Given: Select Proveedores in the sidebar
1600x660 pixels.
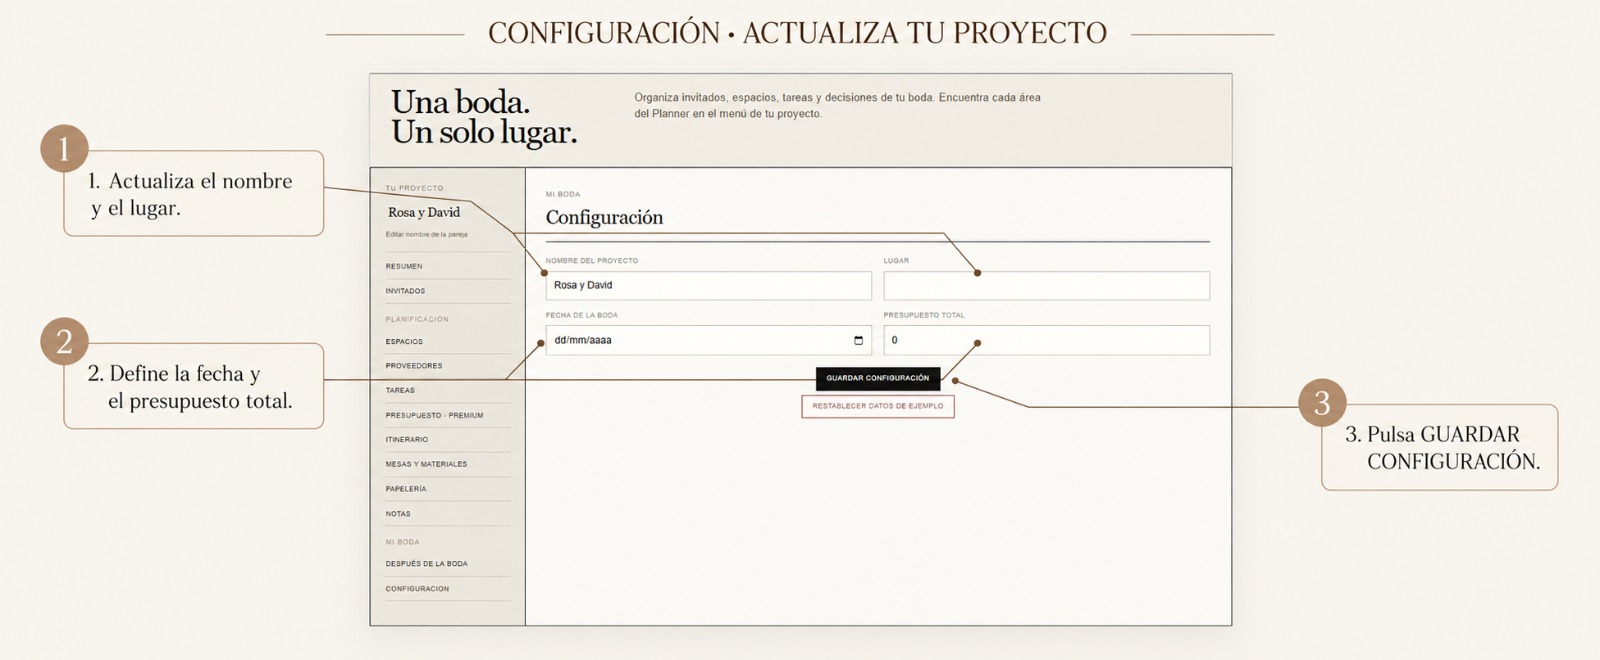Looking at the screenshot, I should click(x=414, y=366).
